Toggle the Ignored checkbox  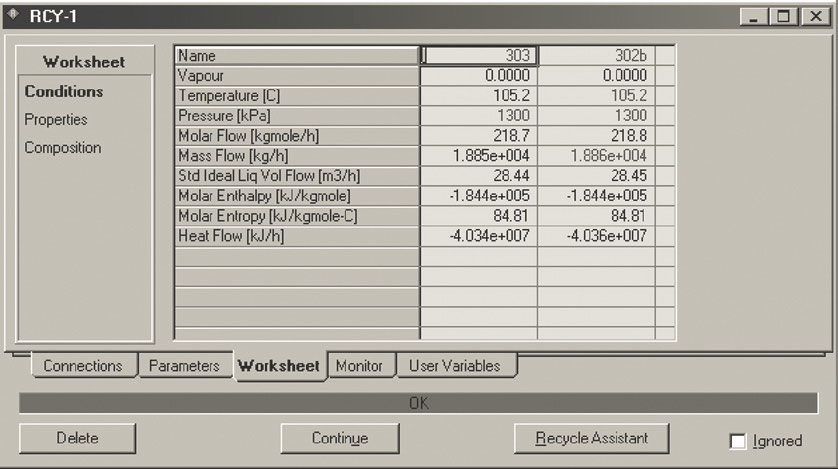[x=739, y=440]
